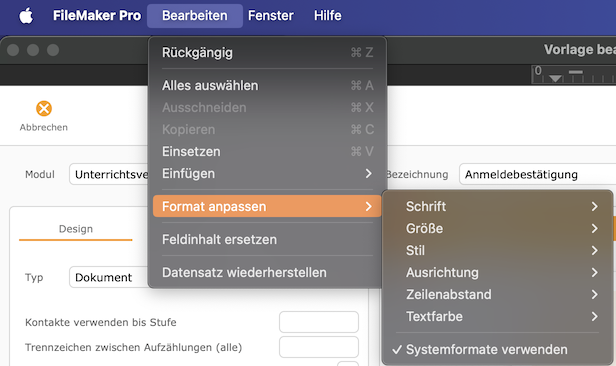Choose Feldinhalt ersetzen

pyautogui.click(x=267, y=239)
